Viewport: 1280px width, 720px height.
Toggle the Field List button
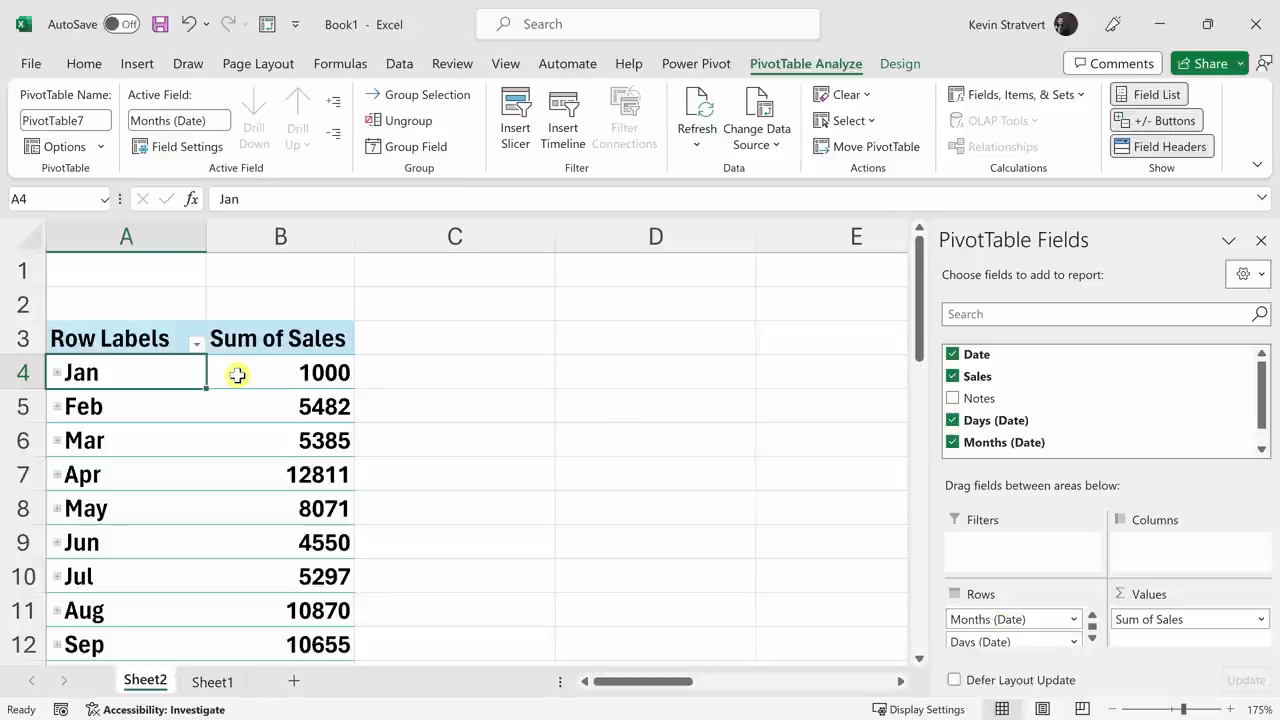[1148, 94]
